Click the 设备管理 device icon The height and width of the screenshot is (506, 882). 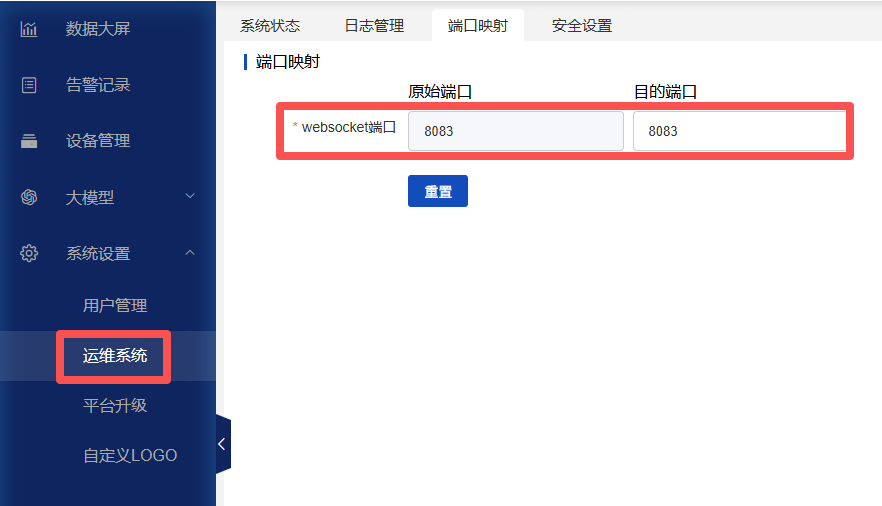tap(29, 141)
